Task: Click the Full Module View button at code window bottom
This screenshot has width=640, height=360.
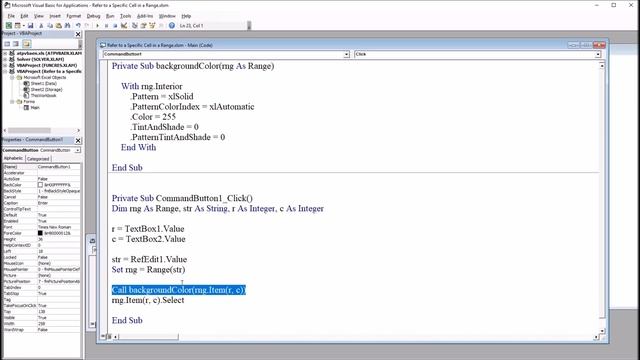Action: (x=109, y=337)
